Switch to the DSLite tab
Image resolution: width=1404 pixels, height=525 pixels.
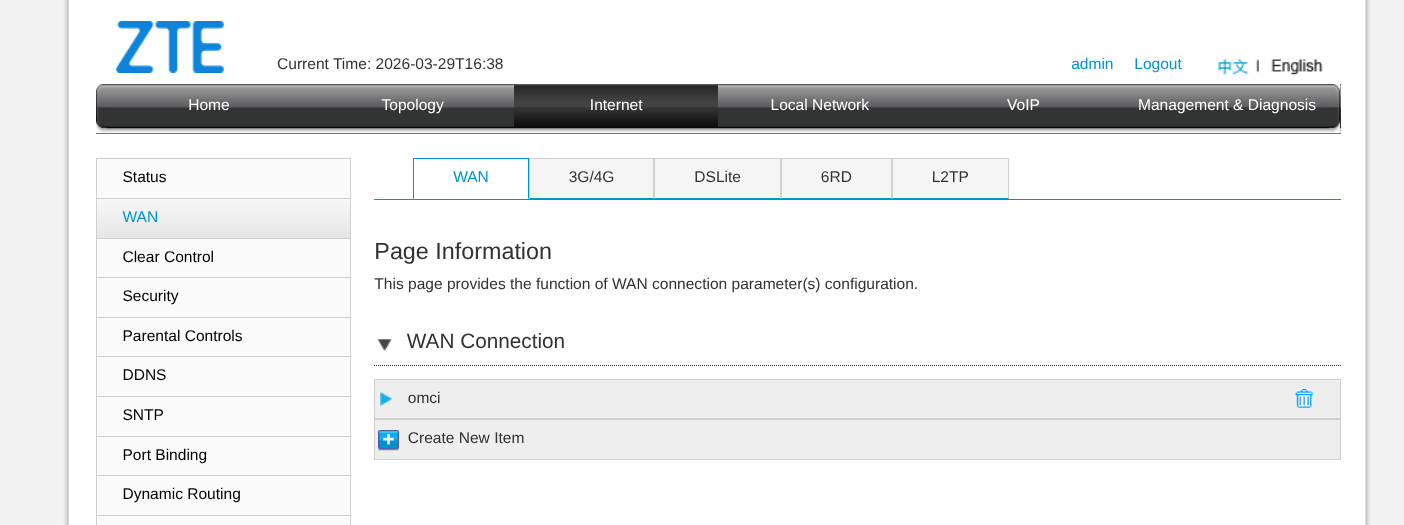pyautogui.click(x=717, y=178)
